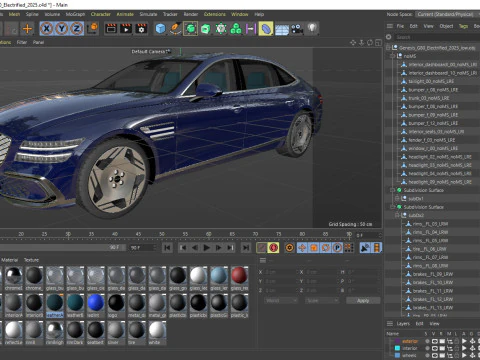480x360 pixels.
Task: Collapse the second Subdivision Surface object
Action: pos(393,207)
